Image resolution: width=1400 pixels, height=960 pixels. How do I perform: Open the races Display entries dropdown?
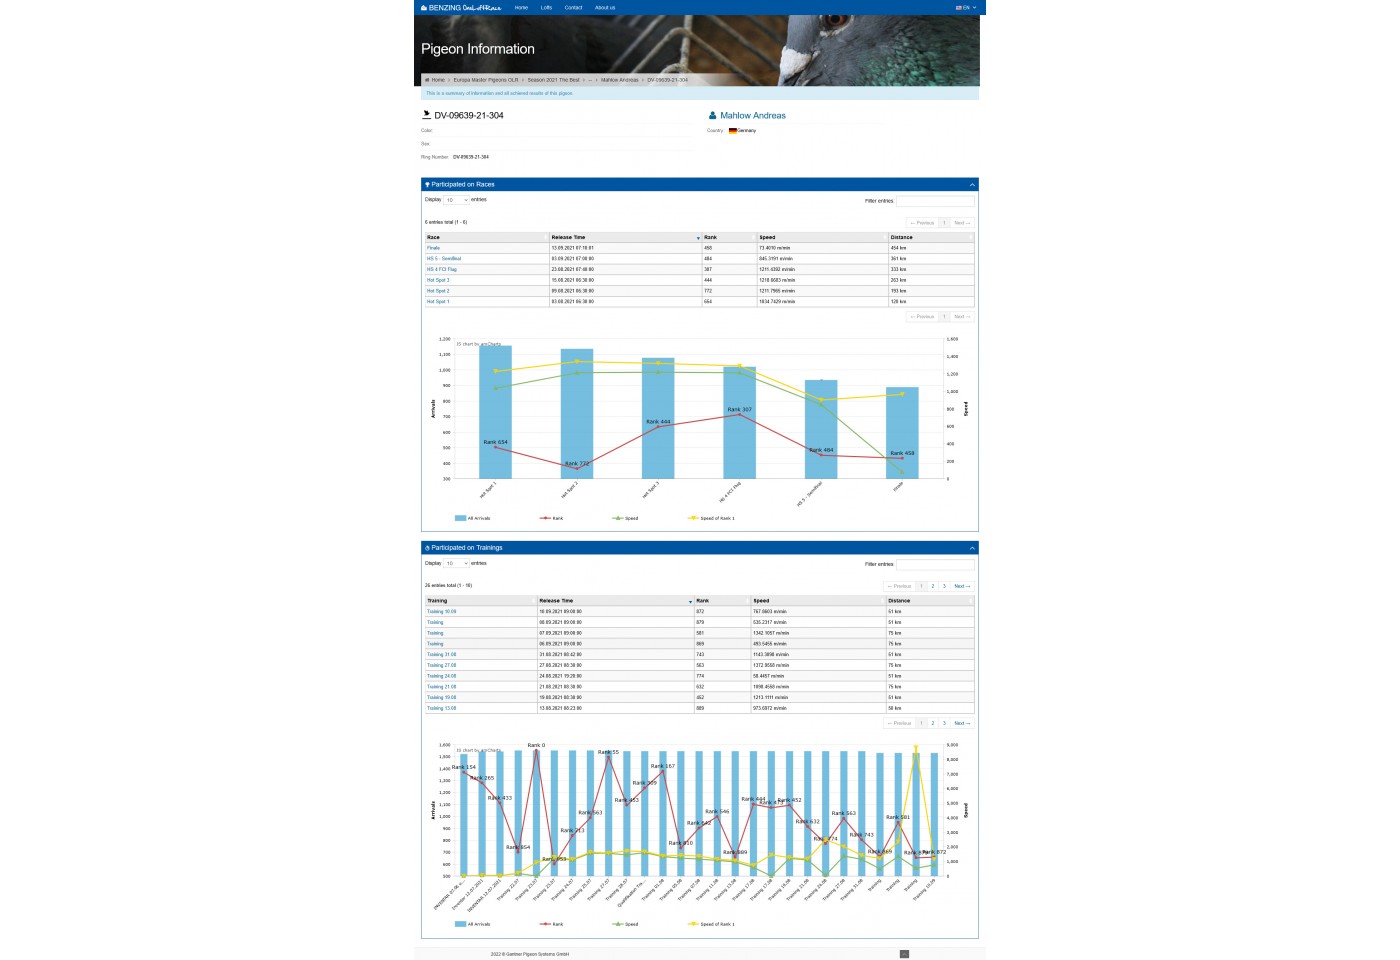(x=456, y=200)
